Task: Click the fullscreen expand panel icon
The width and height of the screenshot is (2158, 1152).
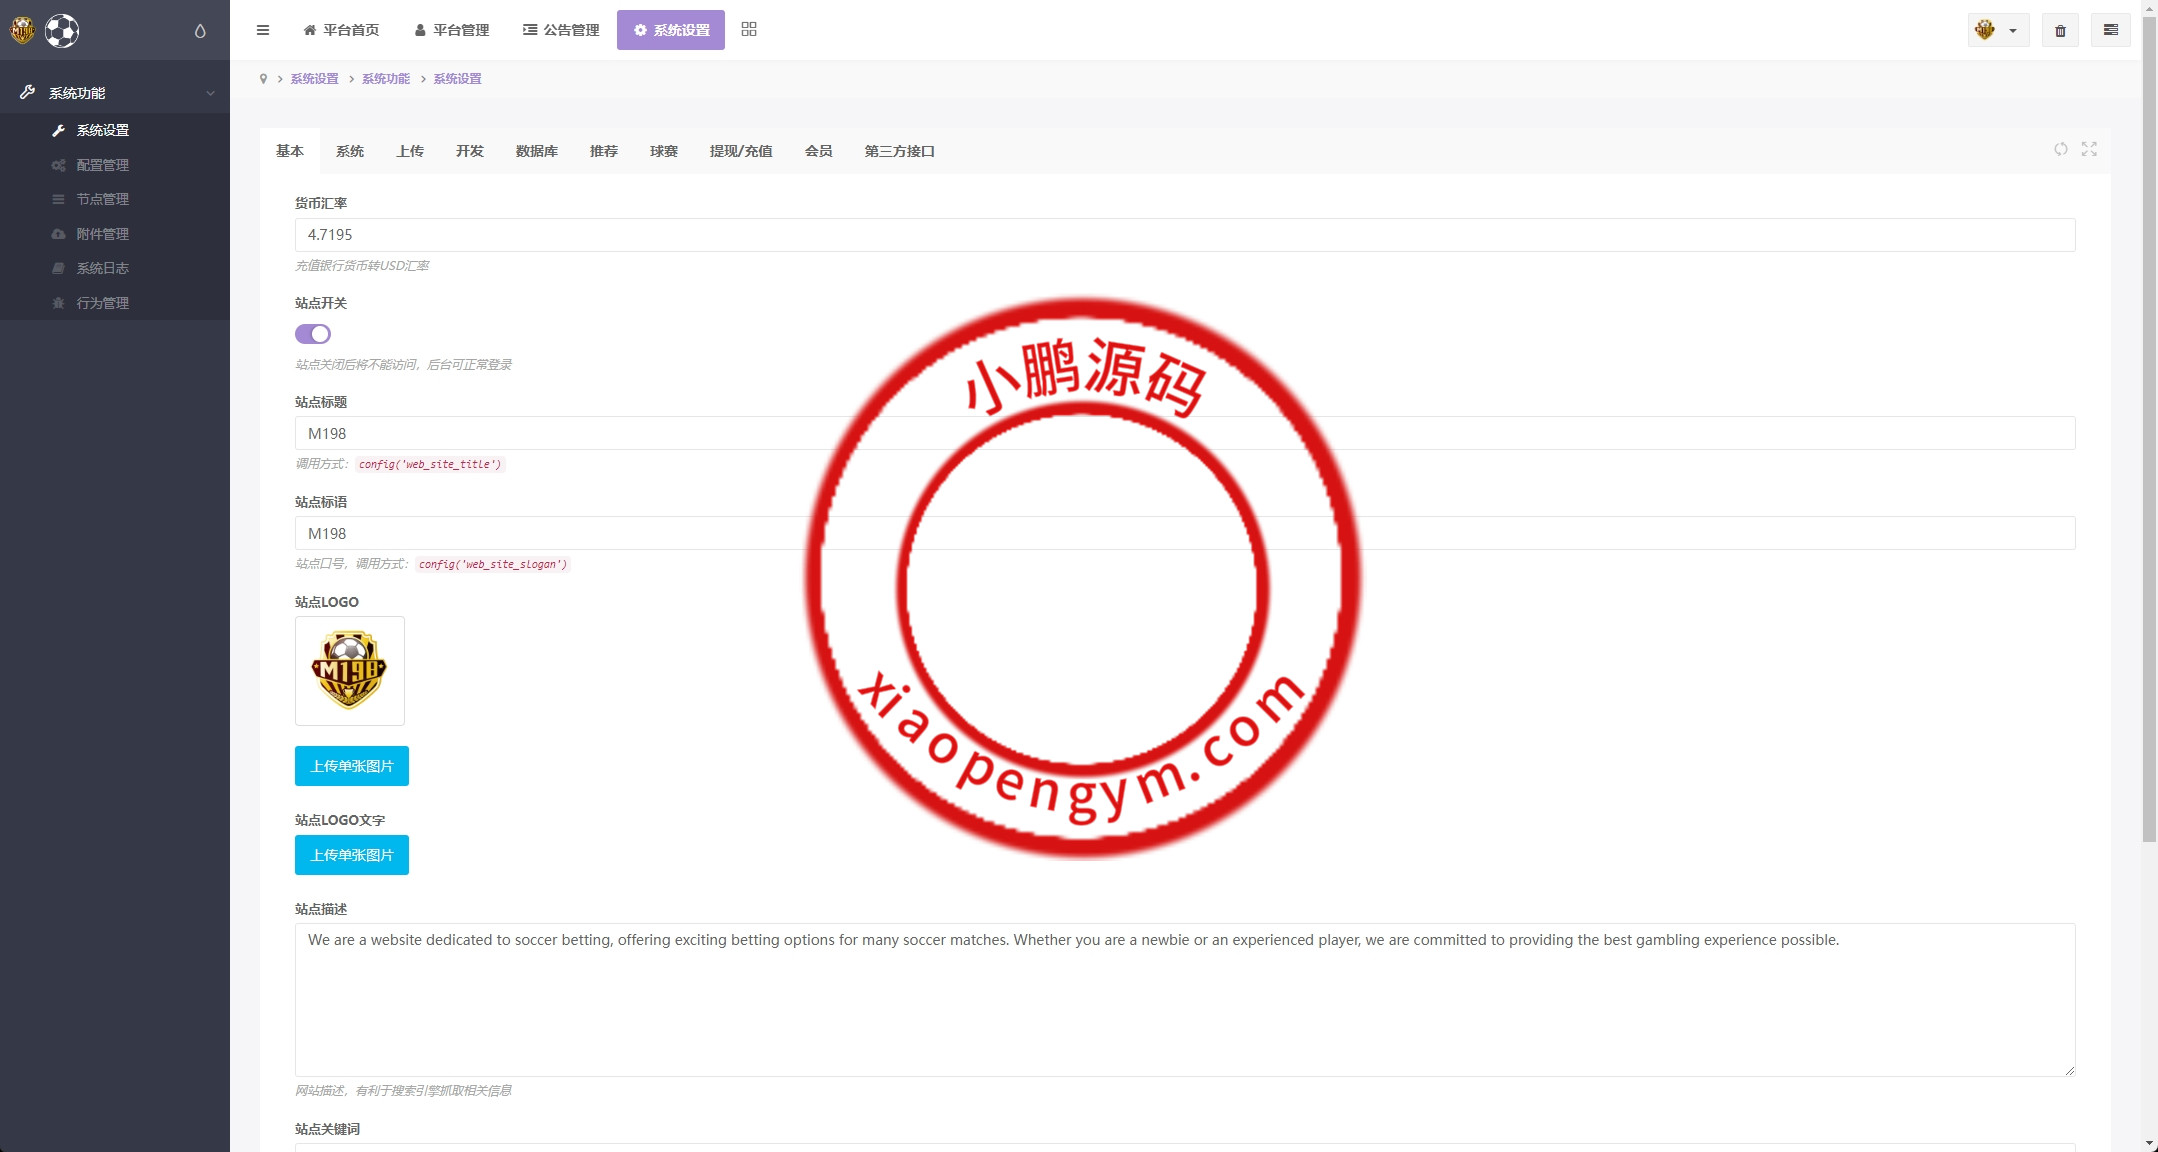Action: (2089, 149)
